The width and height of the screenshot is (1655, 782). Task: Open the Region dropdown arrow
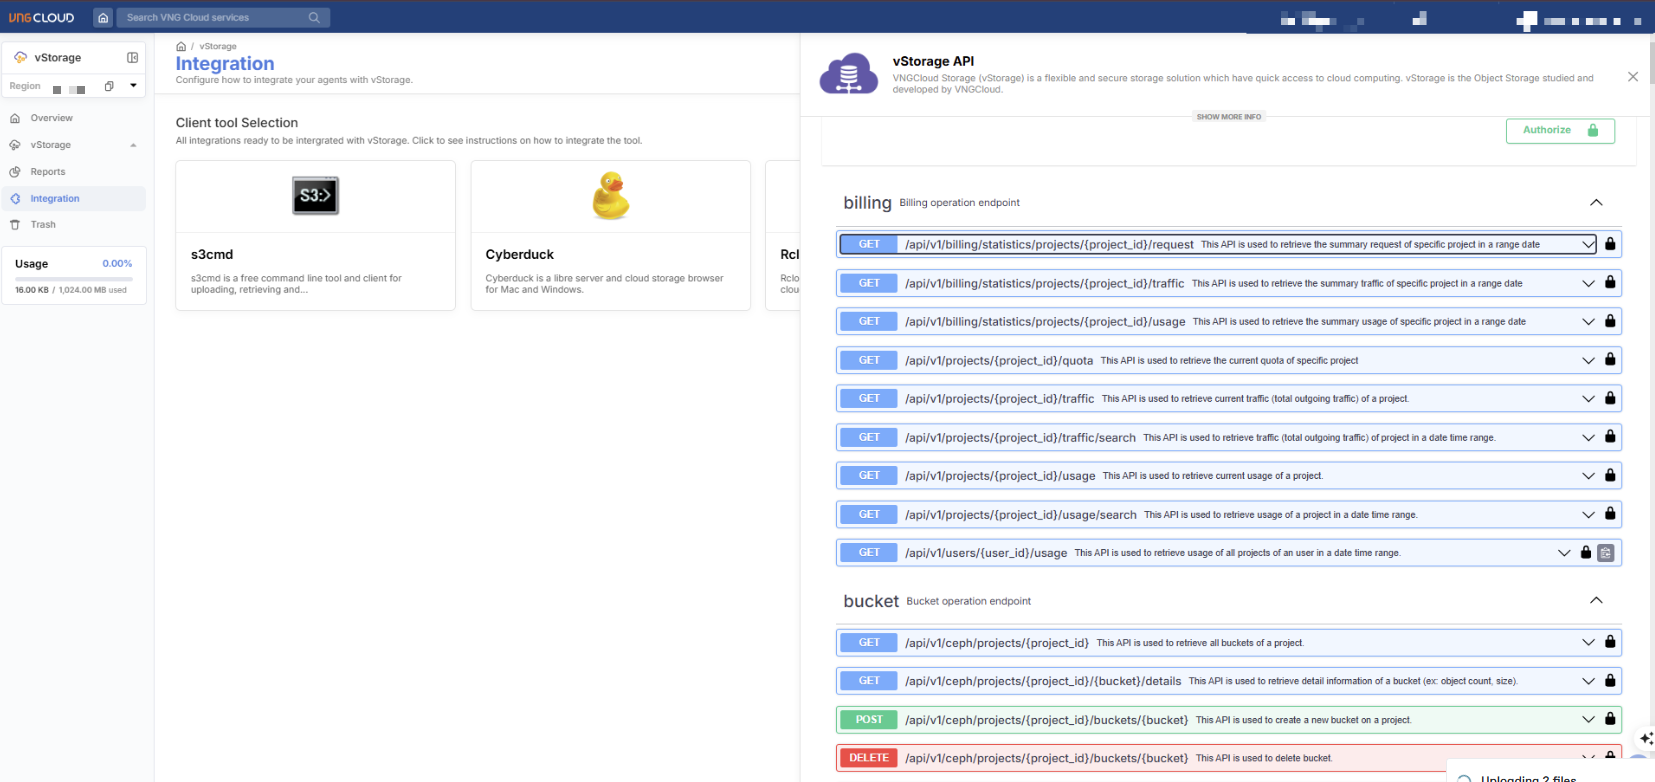click(x=133, y=86)
